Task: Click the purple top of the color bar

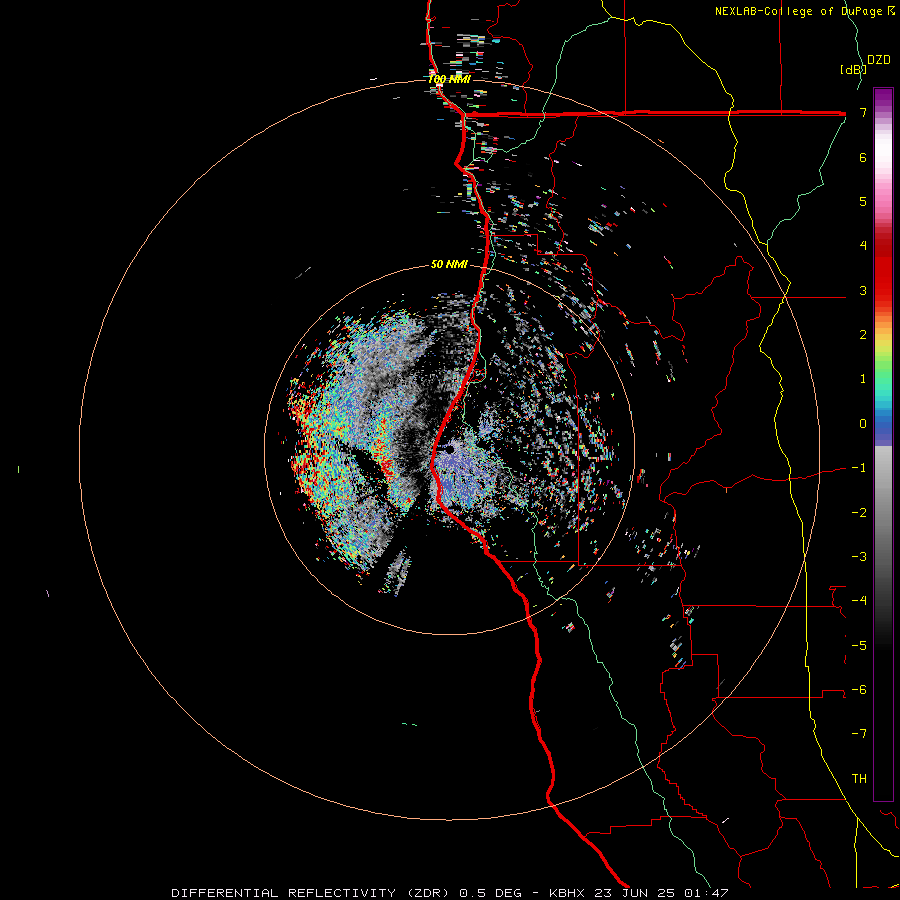Action: (x=883, y=98)
